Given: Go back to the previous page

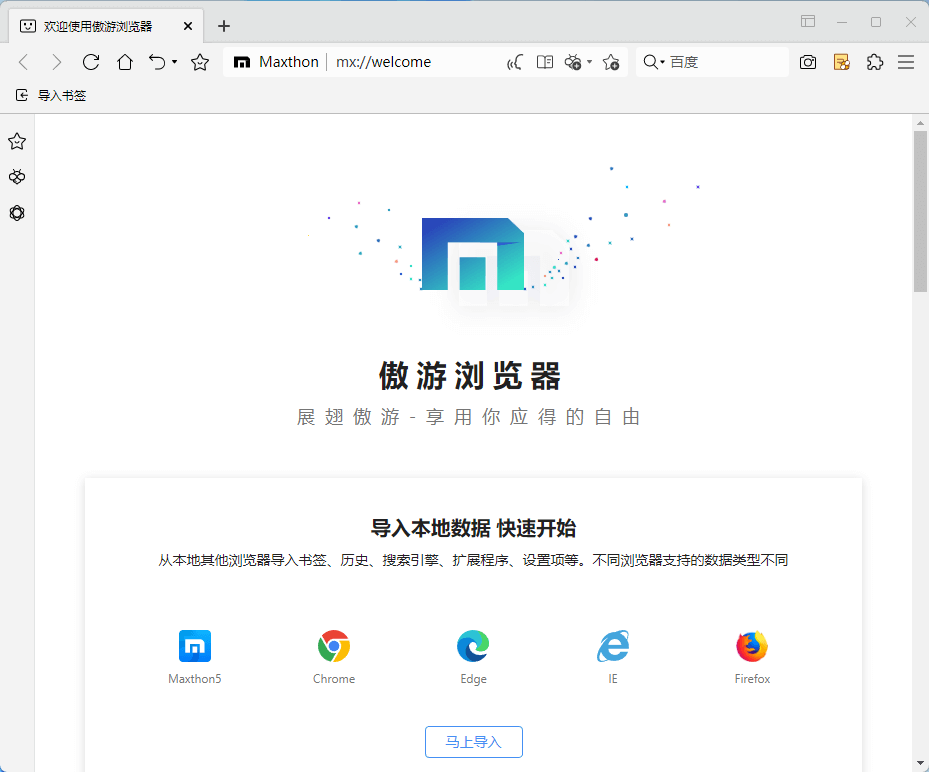Looking at the screenshot, I should 24,62.
